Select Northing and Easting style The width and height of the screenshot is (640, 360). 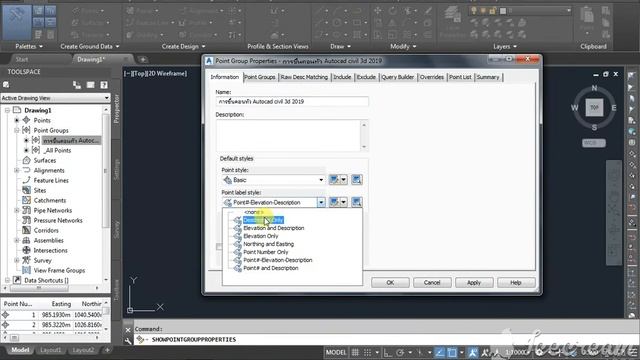268,244
